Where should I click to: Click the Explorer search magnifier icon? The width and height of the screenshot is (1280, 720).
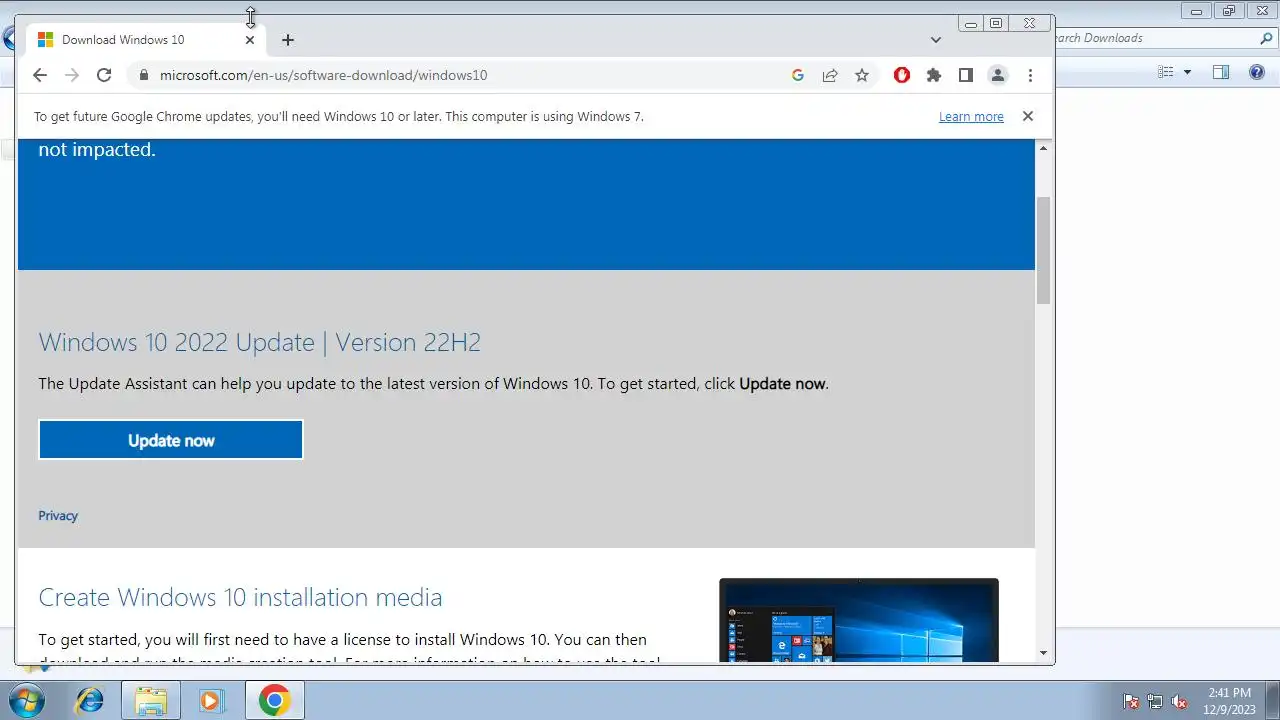[1266, 38]
